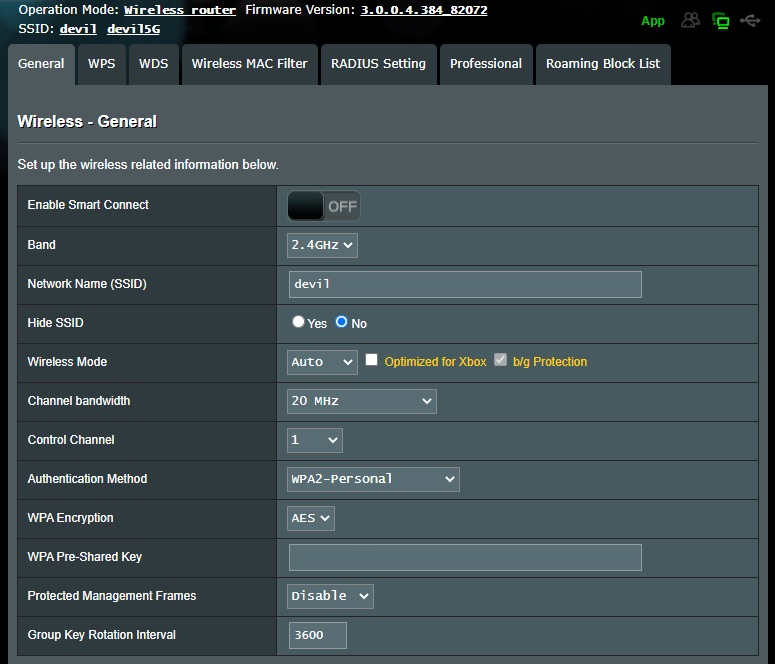
Task: Select Yes for Hide SSID
Action: click(x=298, y=322)
